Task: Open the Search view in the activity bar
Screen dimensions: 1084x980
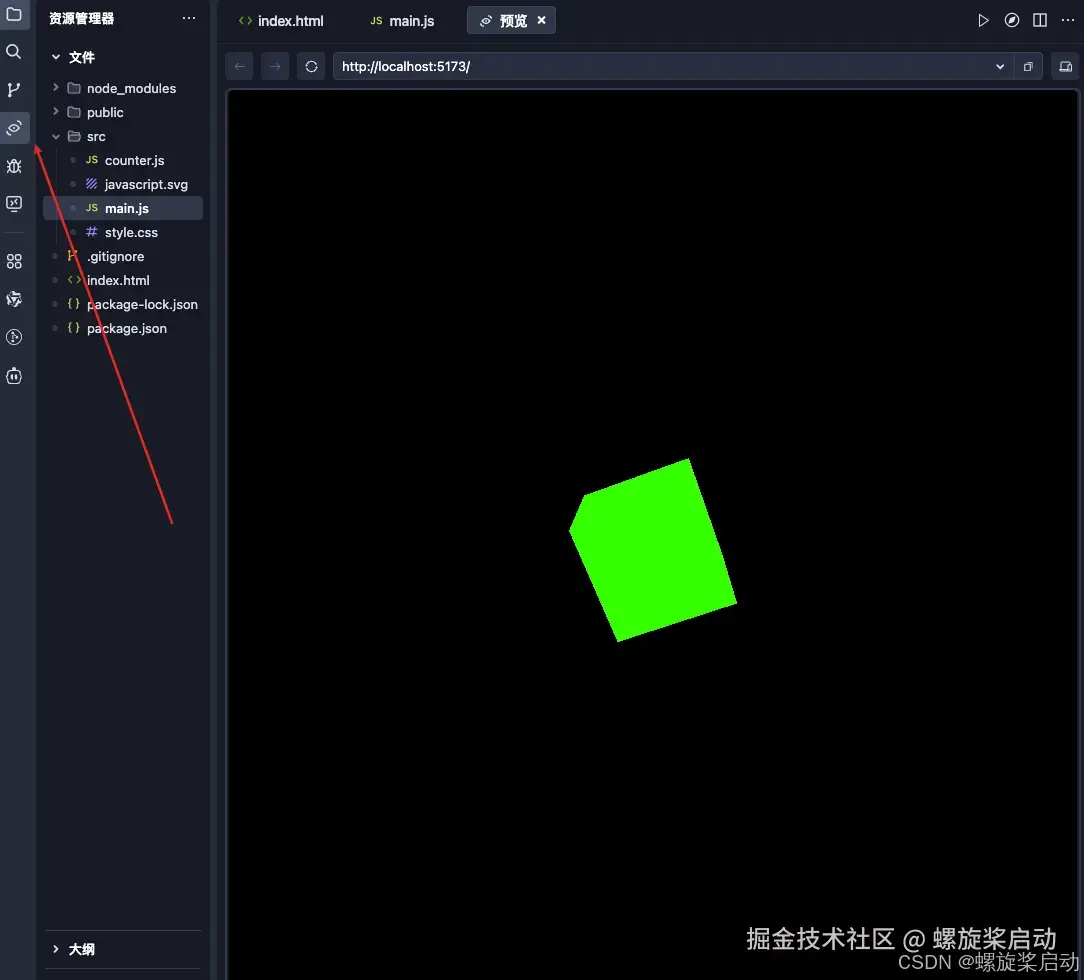Action: point(14,52)
